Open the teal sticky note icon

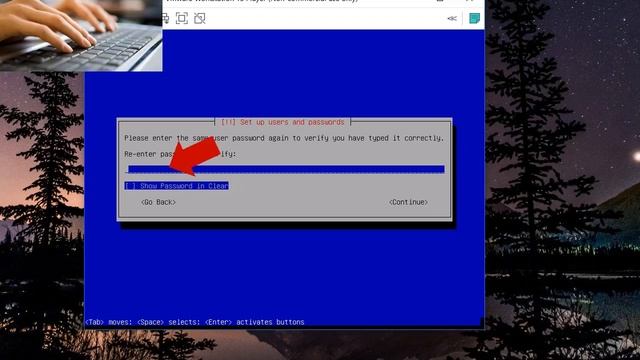pyautogui.click(x=474, y=18)
